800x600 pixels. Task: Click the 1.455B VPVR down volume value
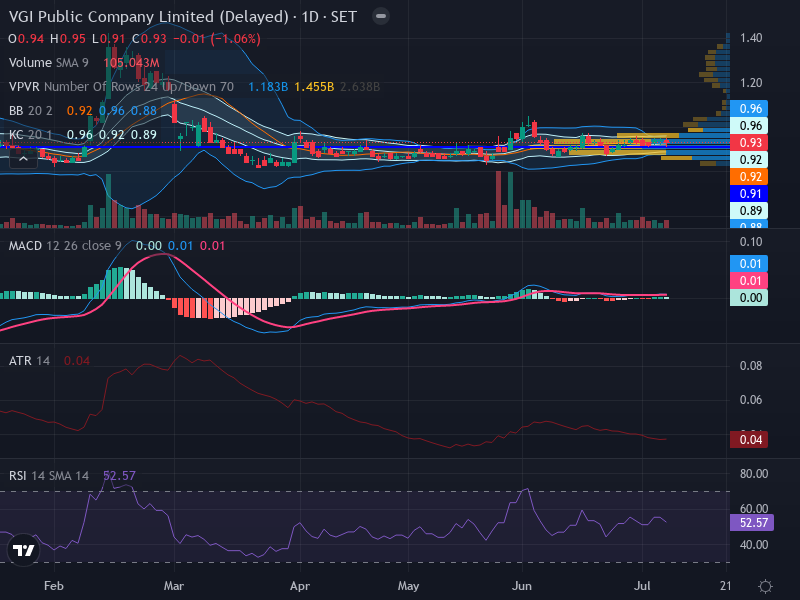(x=314, y=87)
